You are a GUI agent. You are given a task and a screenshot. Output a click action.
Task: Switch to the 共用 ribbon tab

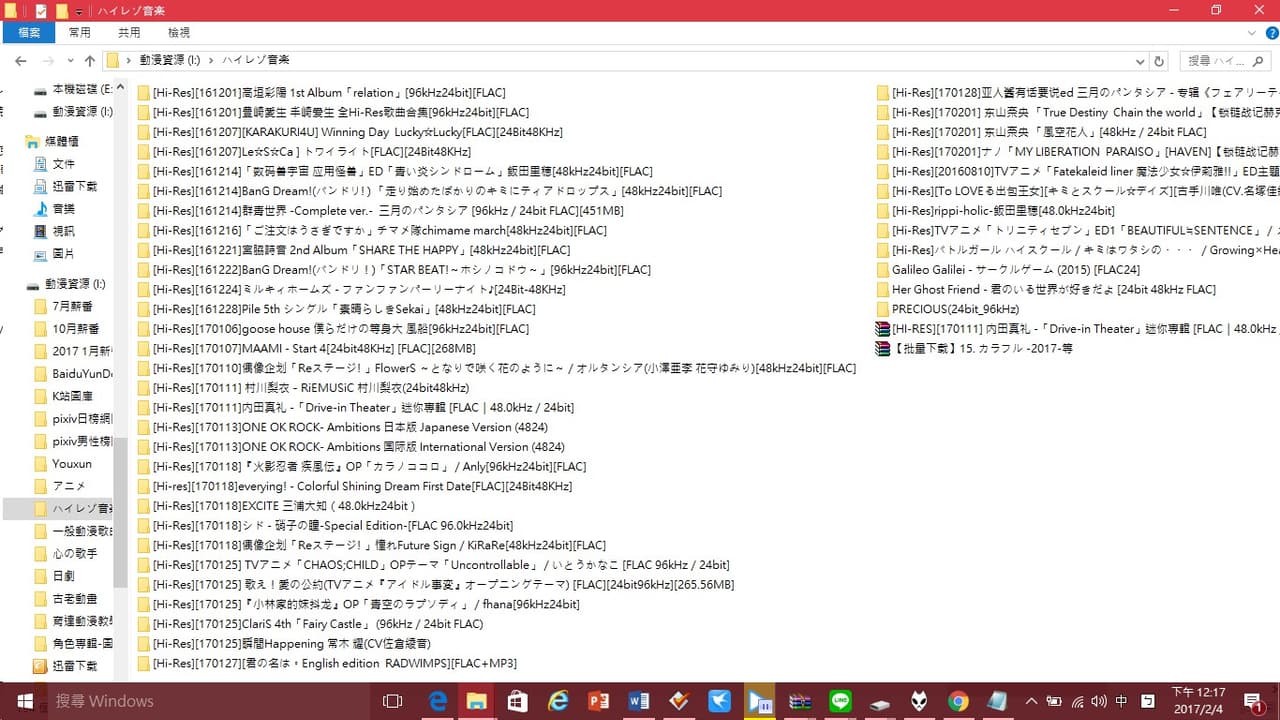click(129, 33)
